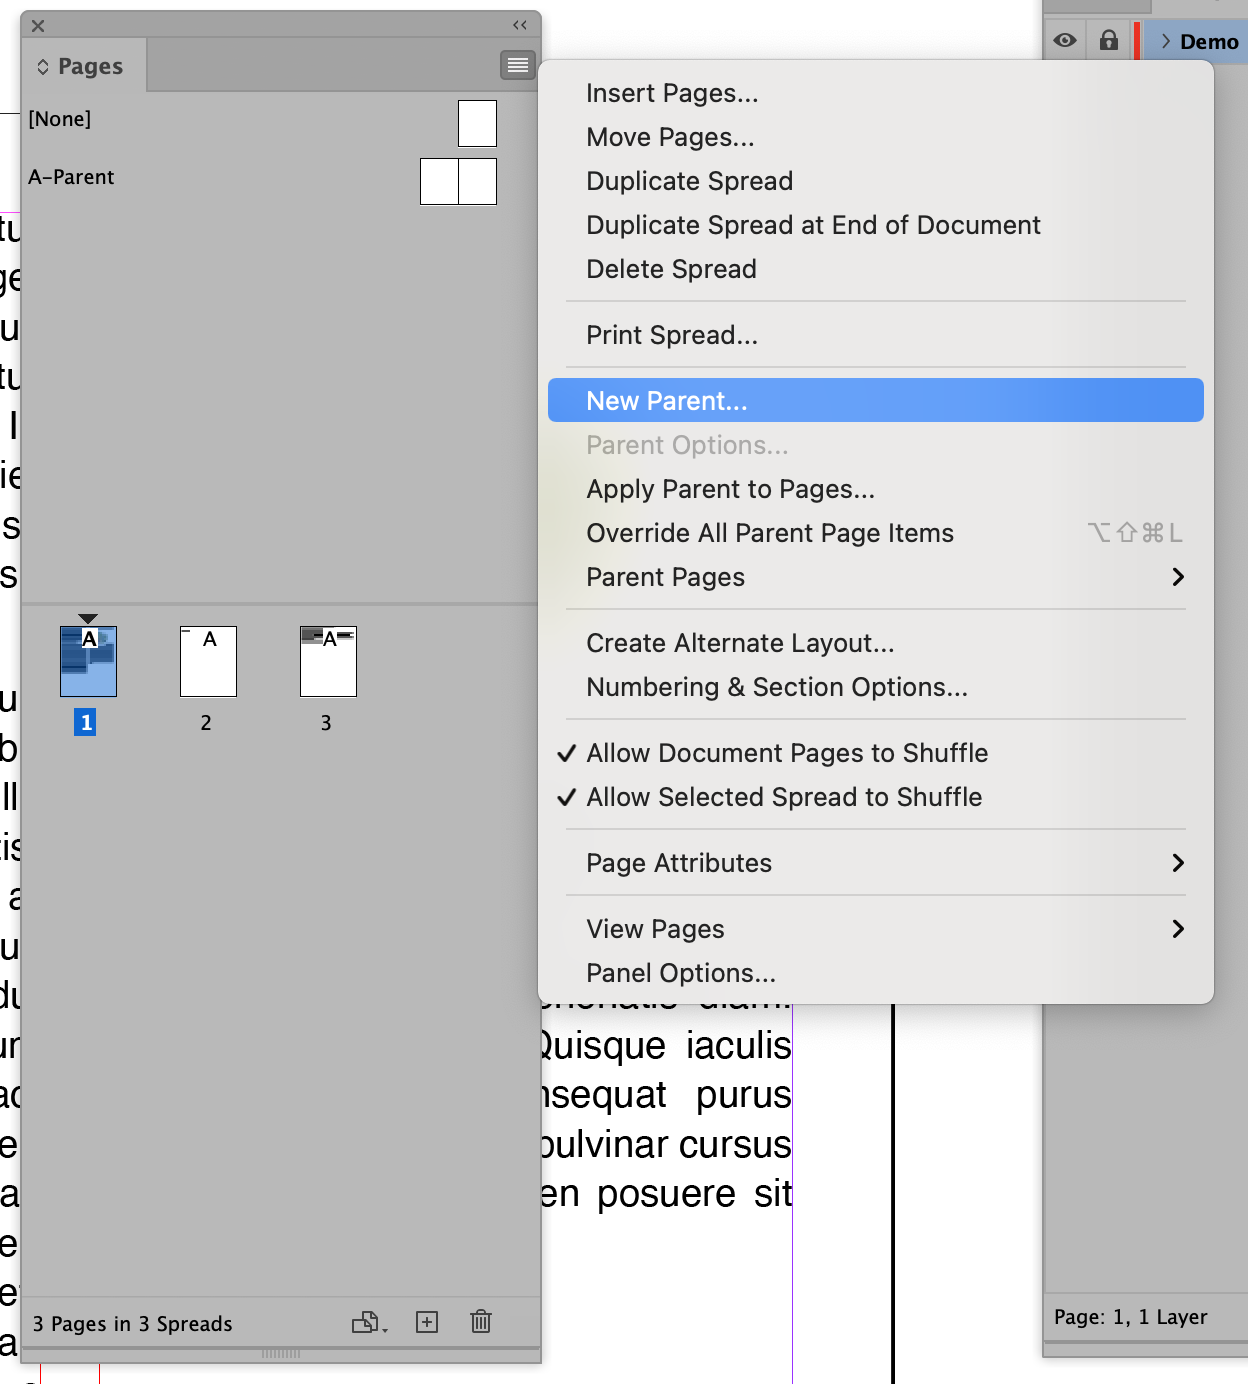This screenshot has width=1248, height=1384.
Task: Close the Pages panel with the X icon
Action: pyautogui.click(x=38, y=26)
